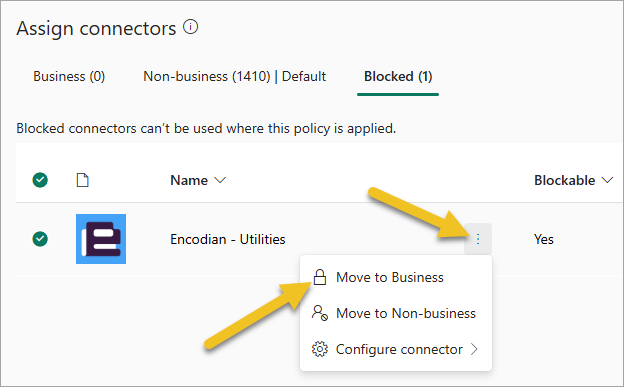Click the document type column header icon
Viewport: 624px width, 387px height.
(x=82, y=180)
